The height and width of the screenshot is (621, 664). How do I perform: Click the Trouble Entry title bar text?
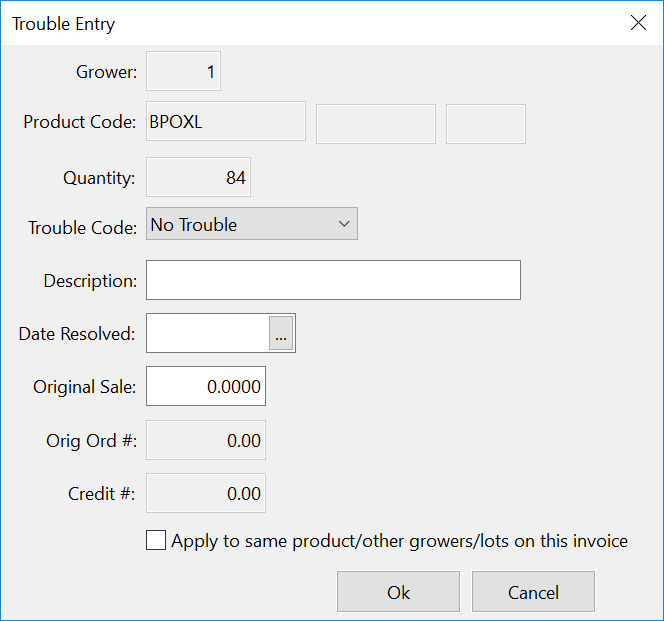point(63,23)
